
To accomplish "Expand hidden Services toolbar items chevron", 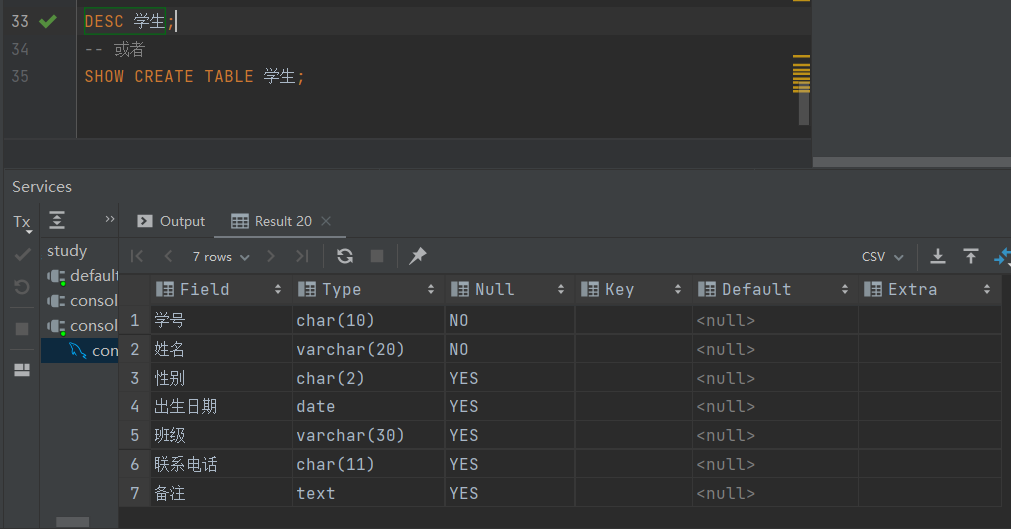I will click(110, 219).
